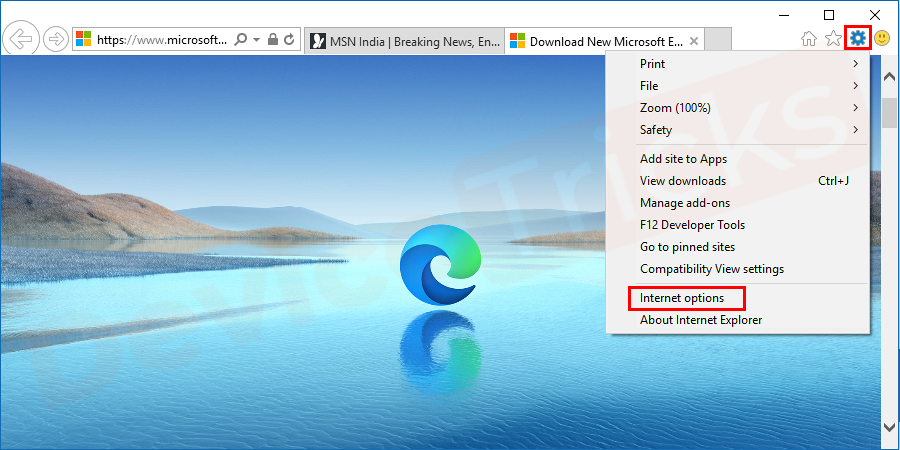
Task: Click the scrollbar up arrow
Action: [889, 76]
